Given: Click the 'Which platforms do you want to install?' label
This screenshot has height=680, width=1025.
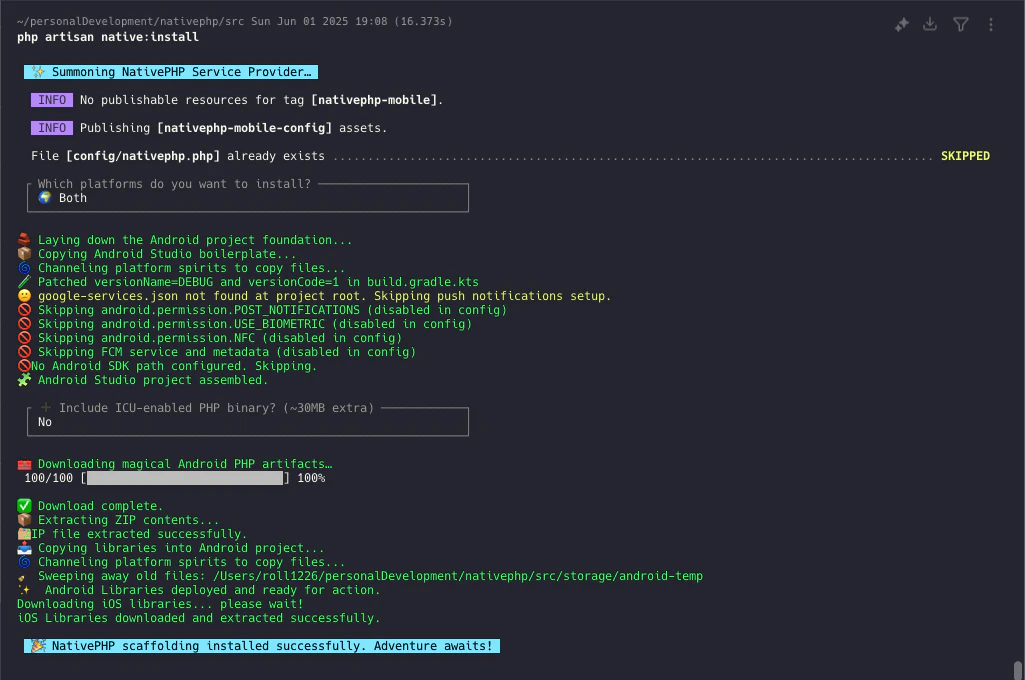Looking at the screenshot, I should [174, 184].
